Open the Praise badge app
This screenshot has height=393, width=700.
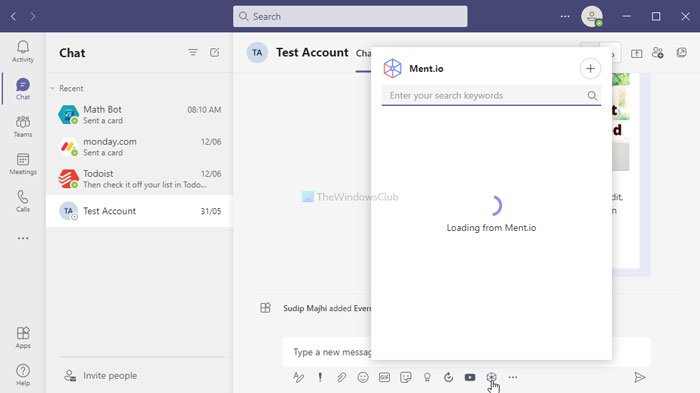point(427,377)
